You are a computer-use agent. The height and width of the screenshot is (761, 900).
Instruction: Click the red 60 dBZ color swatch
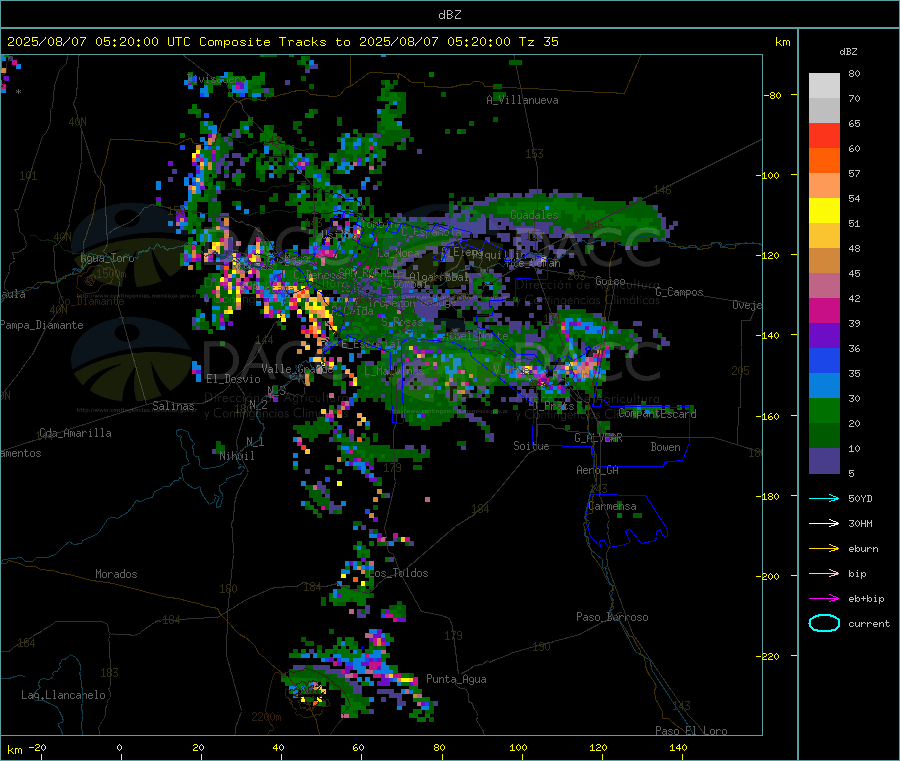click(824, 135)
